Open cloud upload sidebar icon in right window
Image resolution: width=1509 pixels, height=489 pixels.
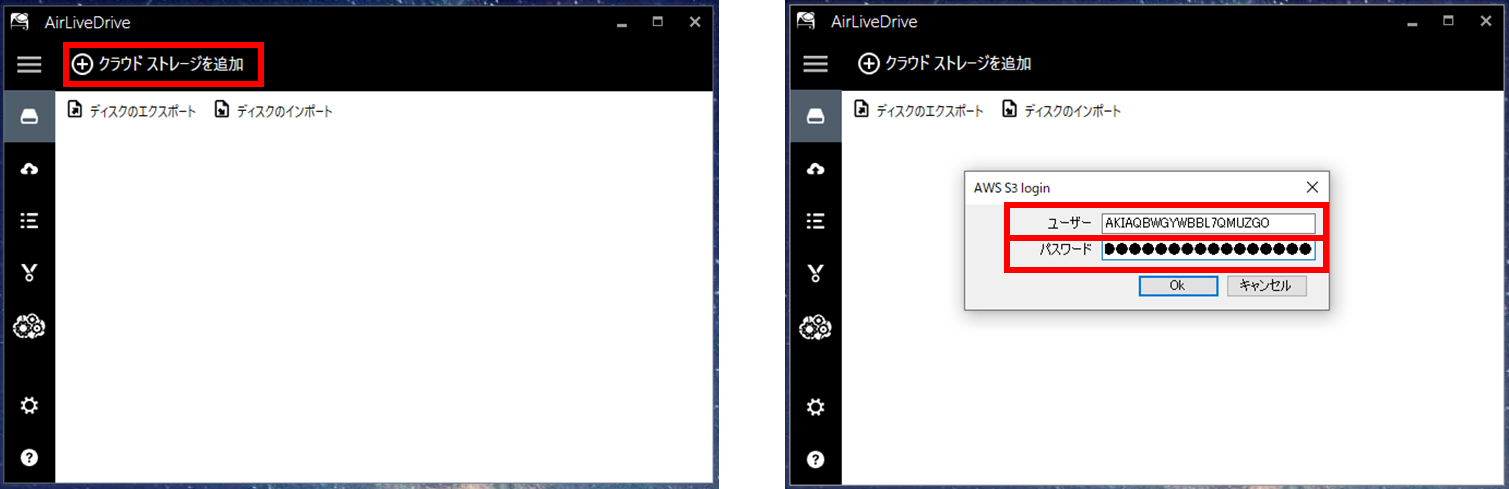[816, 169]
